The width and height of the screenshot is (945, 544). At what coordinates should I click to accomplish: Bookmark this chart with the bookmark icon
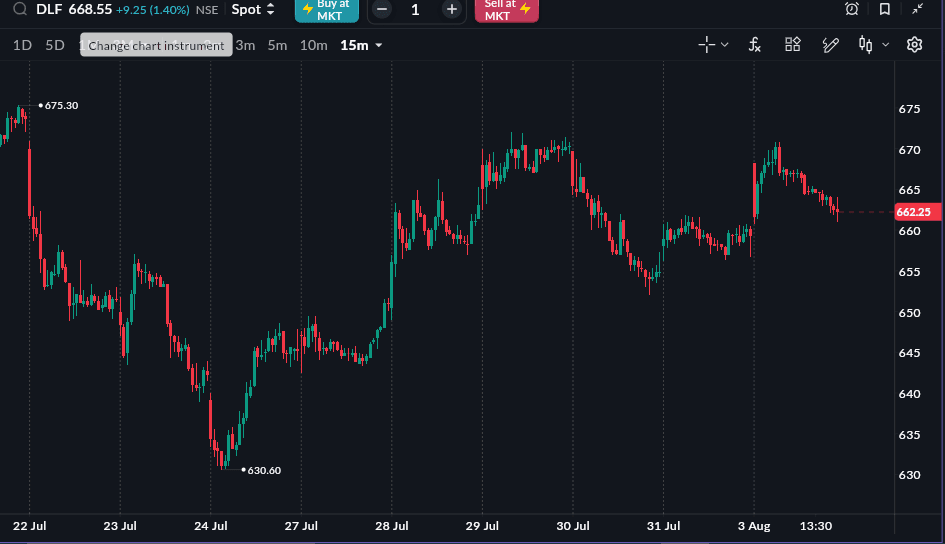point(885,9)
